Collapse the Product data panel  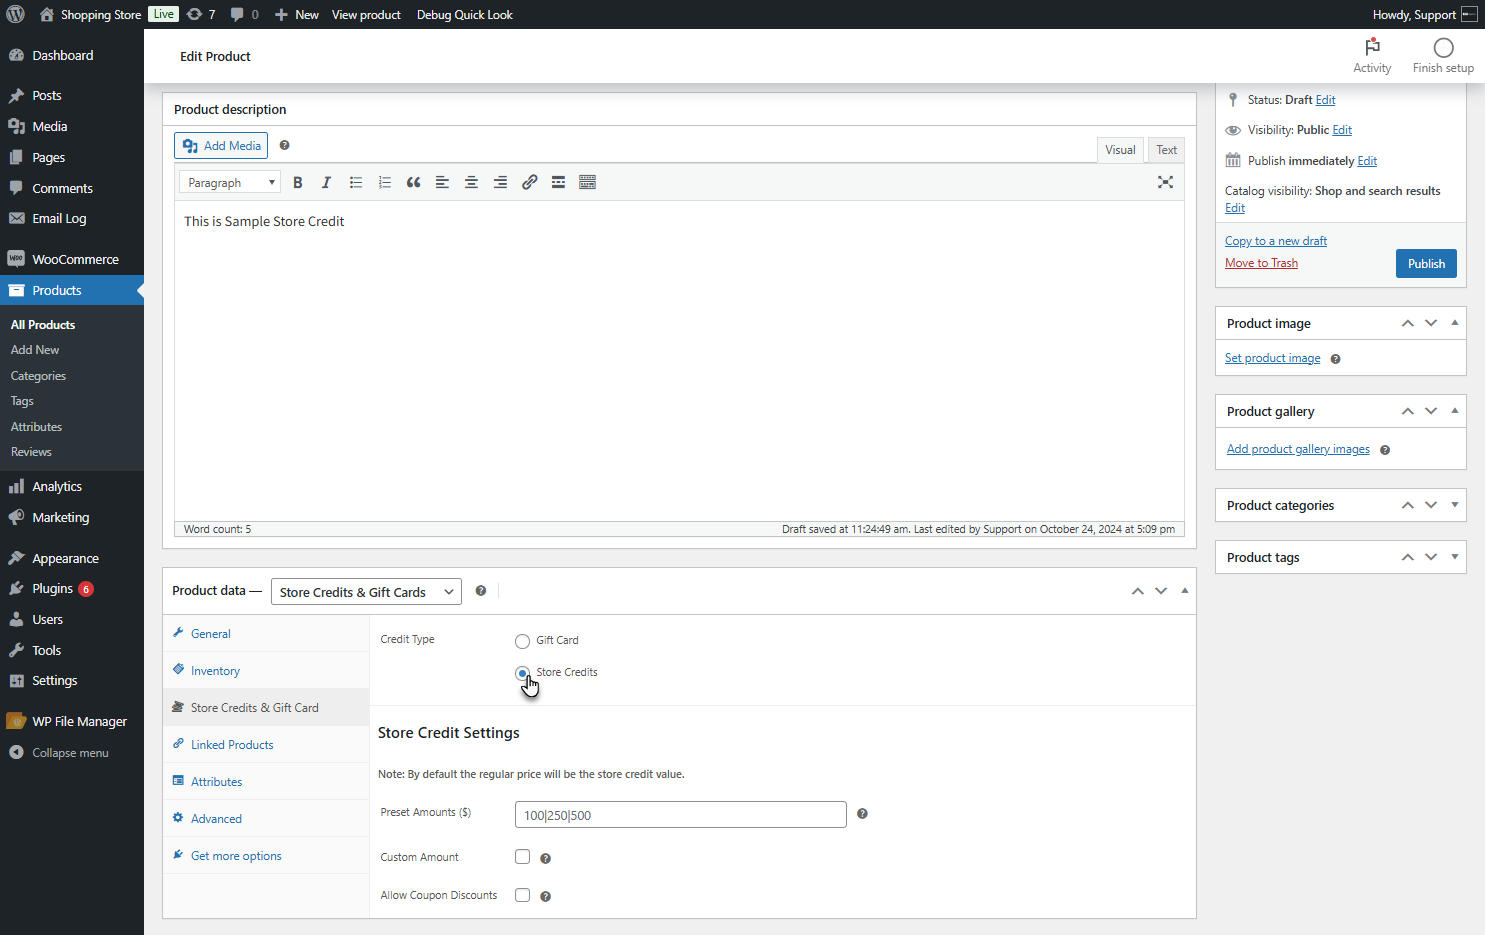point(1184,591)
